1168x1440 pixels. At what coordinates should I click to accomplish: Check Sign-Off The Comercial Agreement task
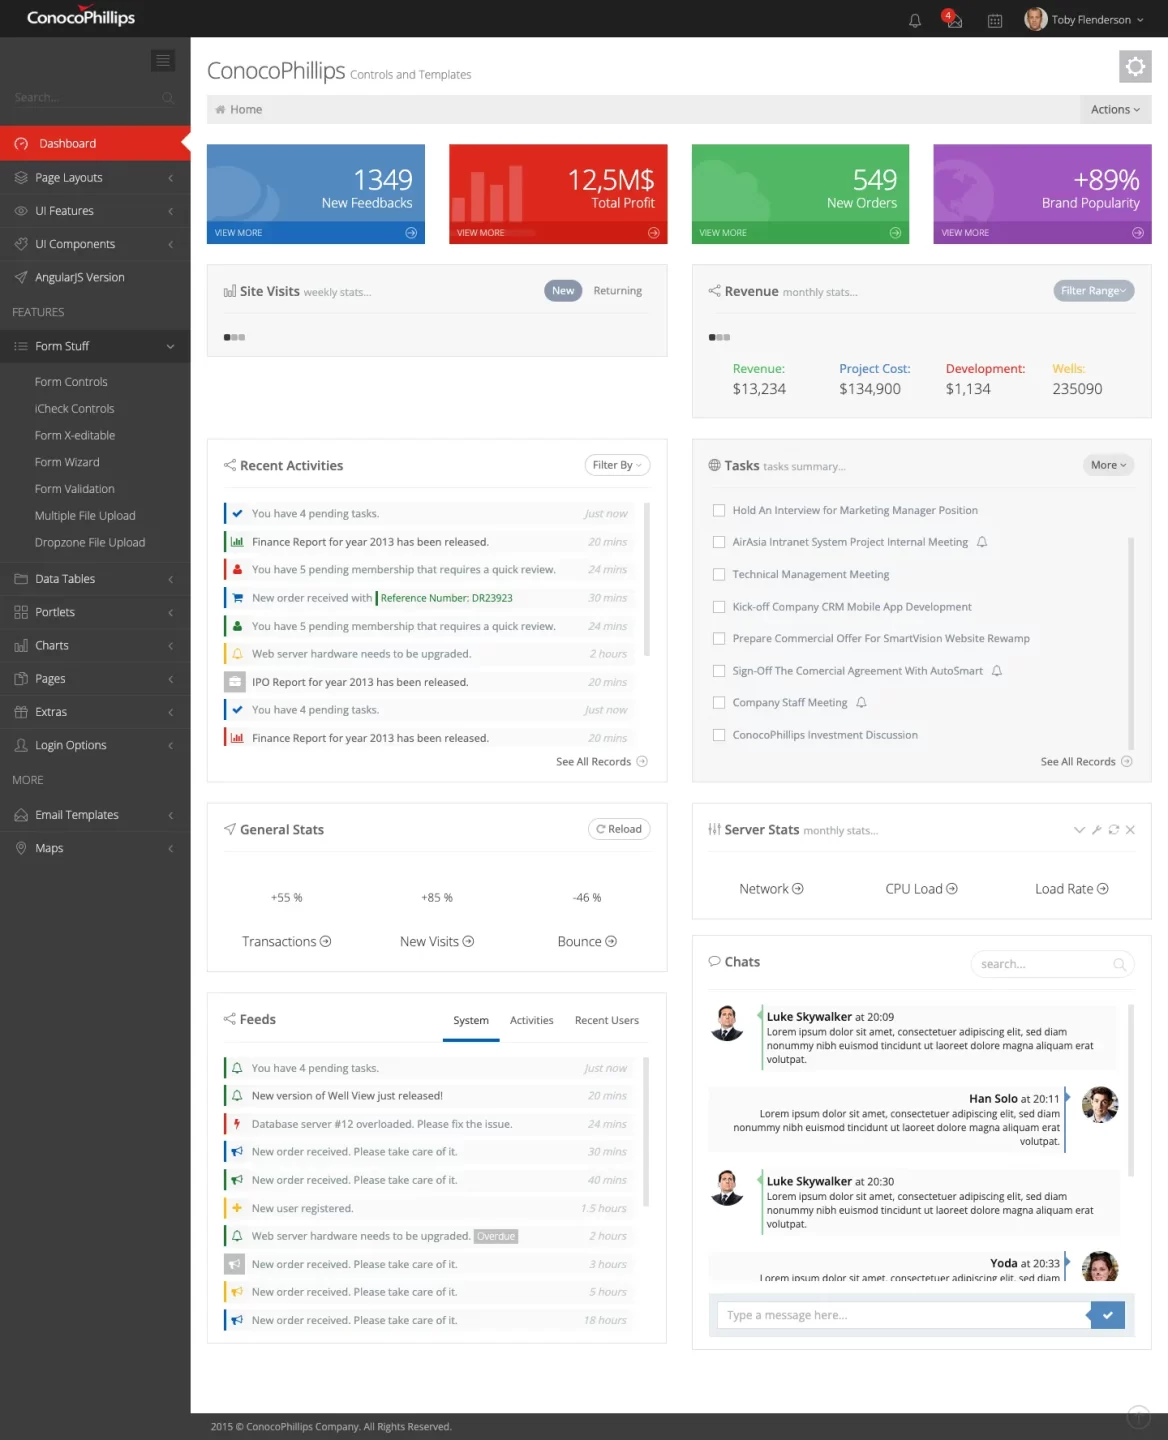point(719,671)
